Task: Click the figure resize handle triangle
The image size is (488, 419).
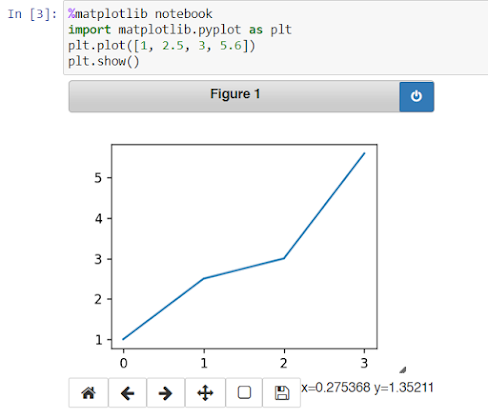Action: (403, 370)
